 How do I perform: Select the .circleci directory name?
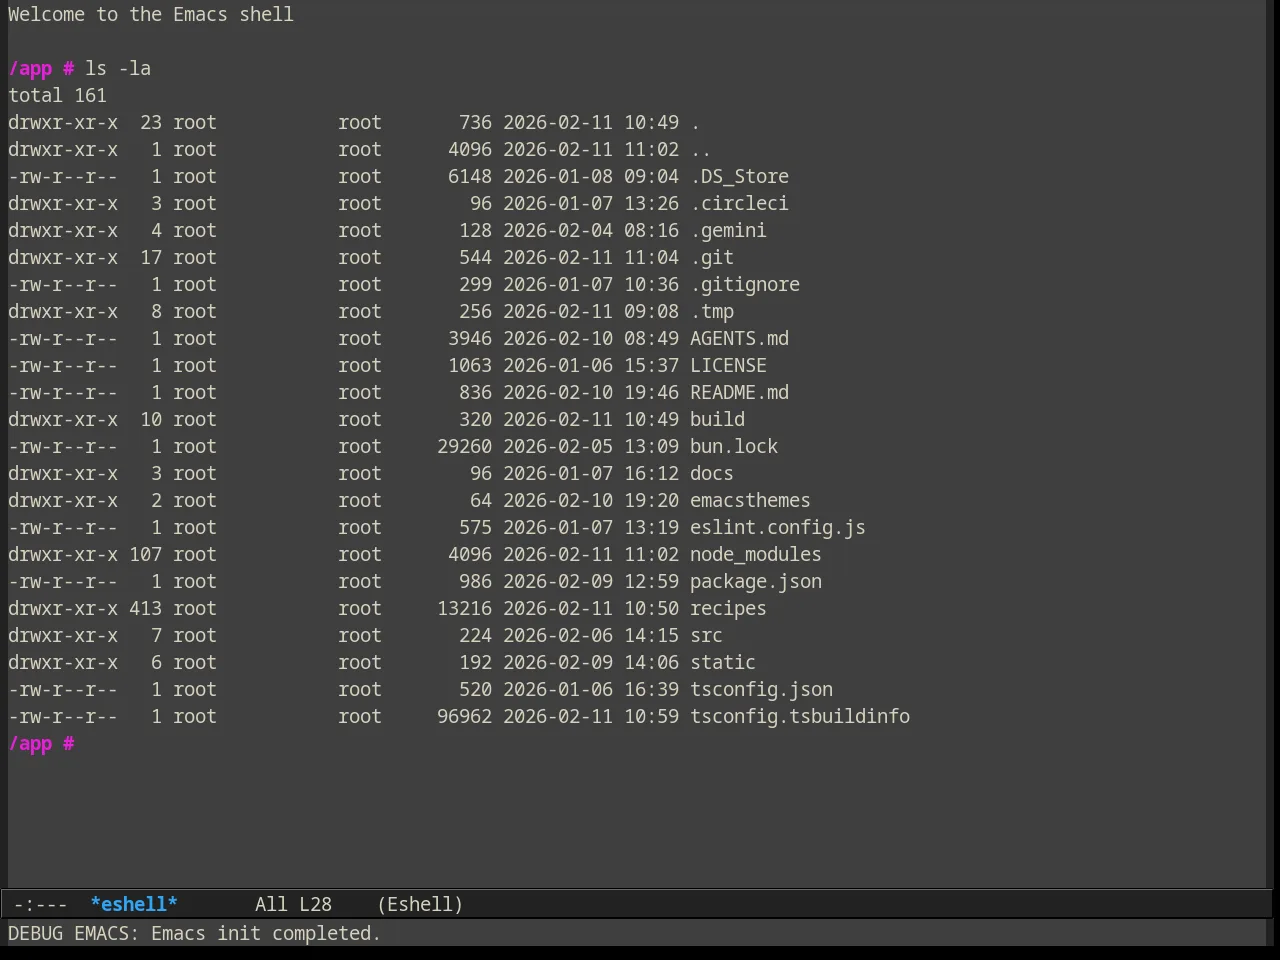[x=739, y=203]
